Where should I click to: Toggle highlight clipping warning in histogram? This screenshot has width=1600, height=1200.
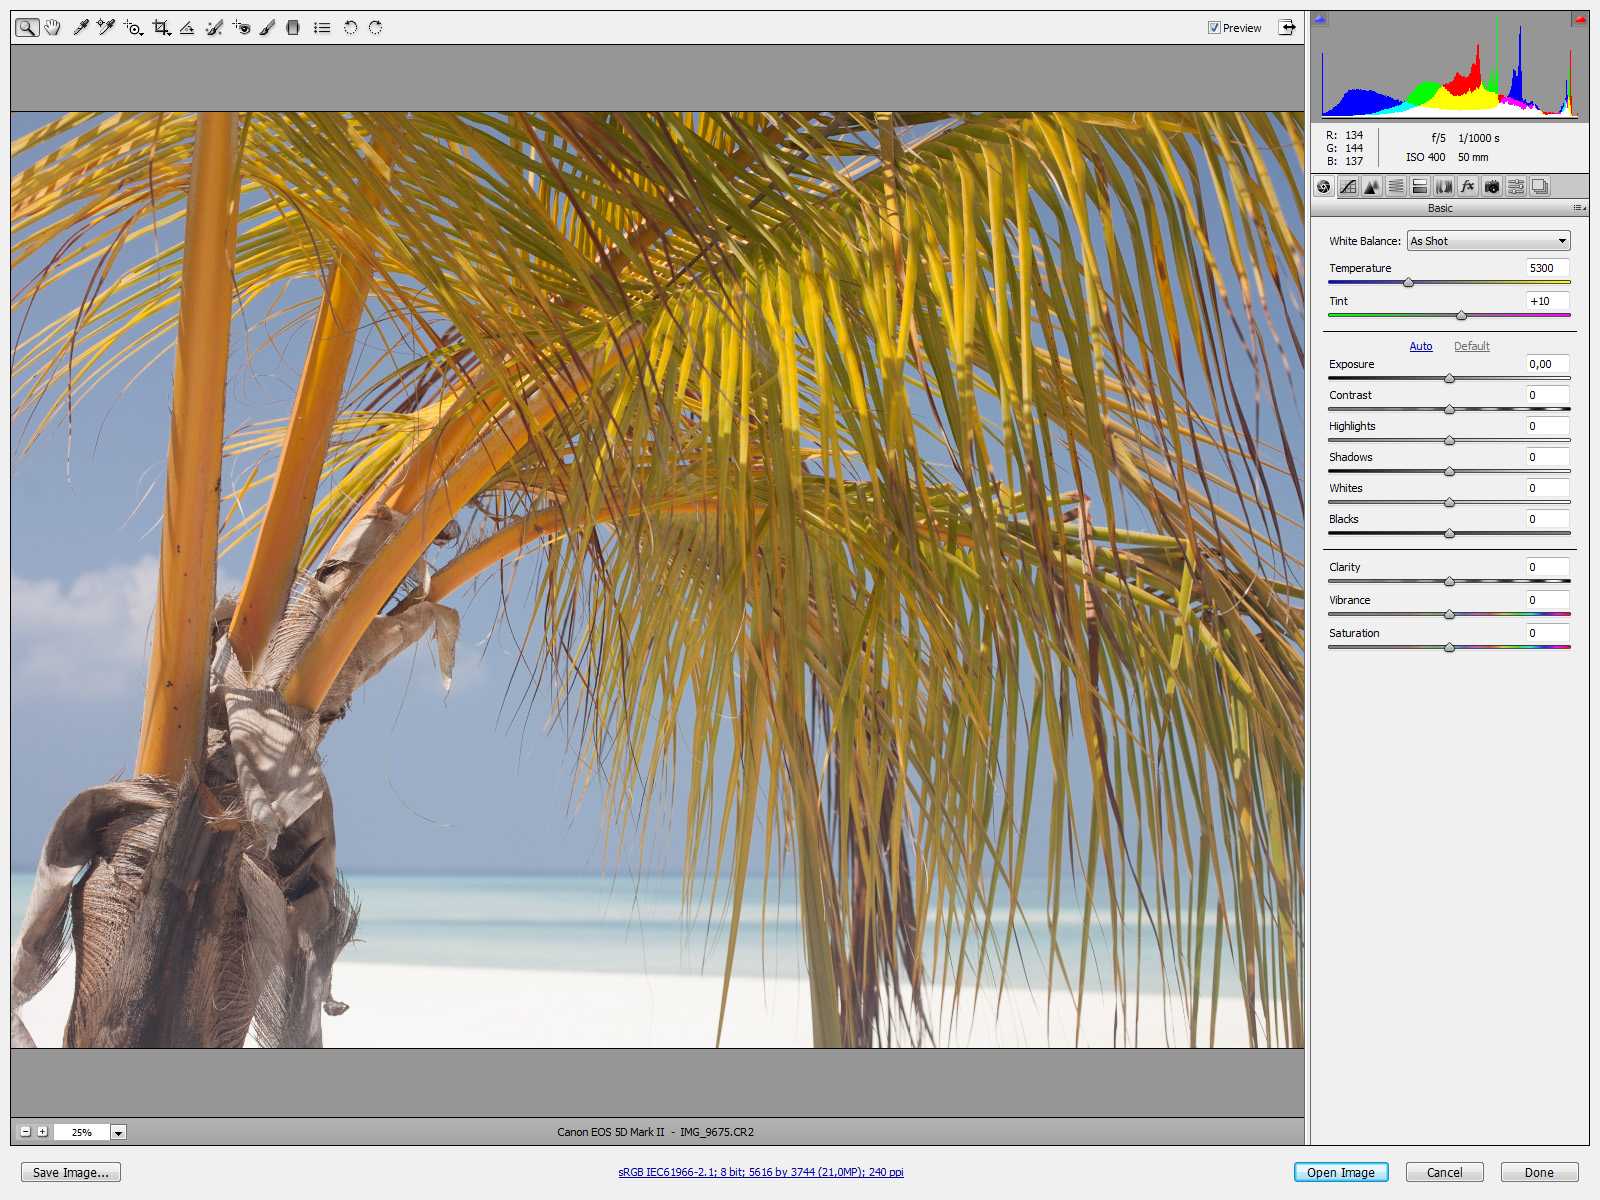[1580, 19]
